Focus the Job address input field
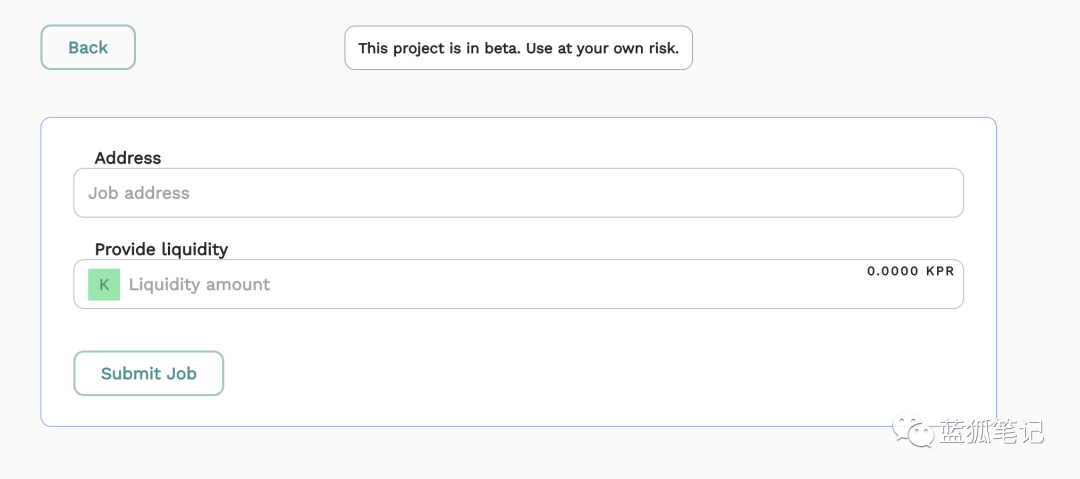Image resolution: width=1080 pixels, height=479 pixels. click(x=518, y=193)
